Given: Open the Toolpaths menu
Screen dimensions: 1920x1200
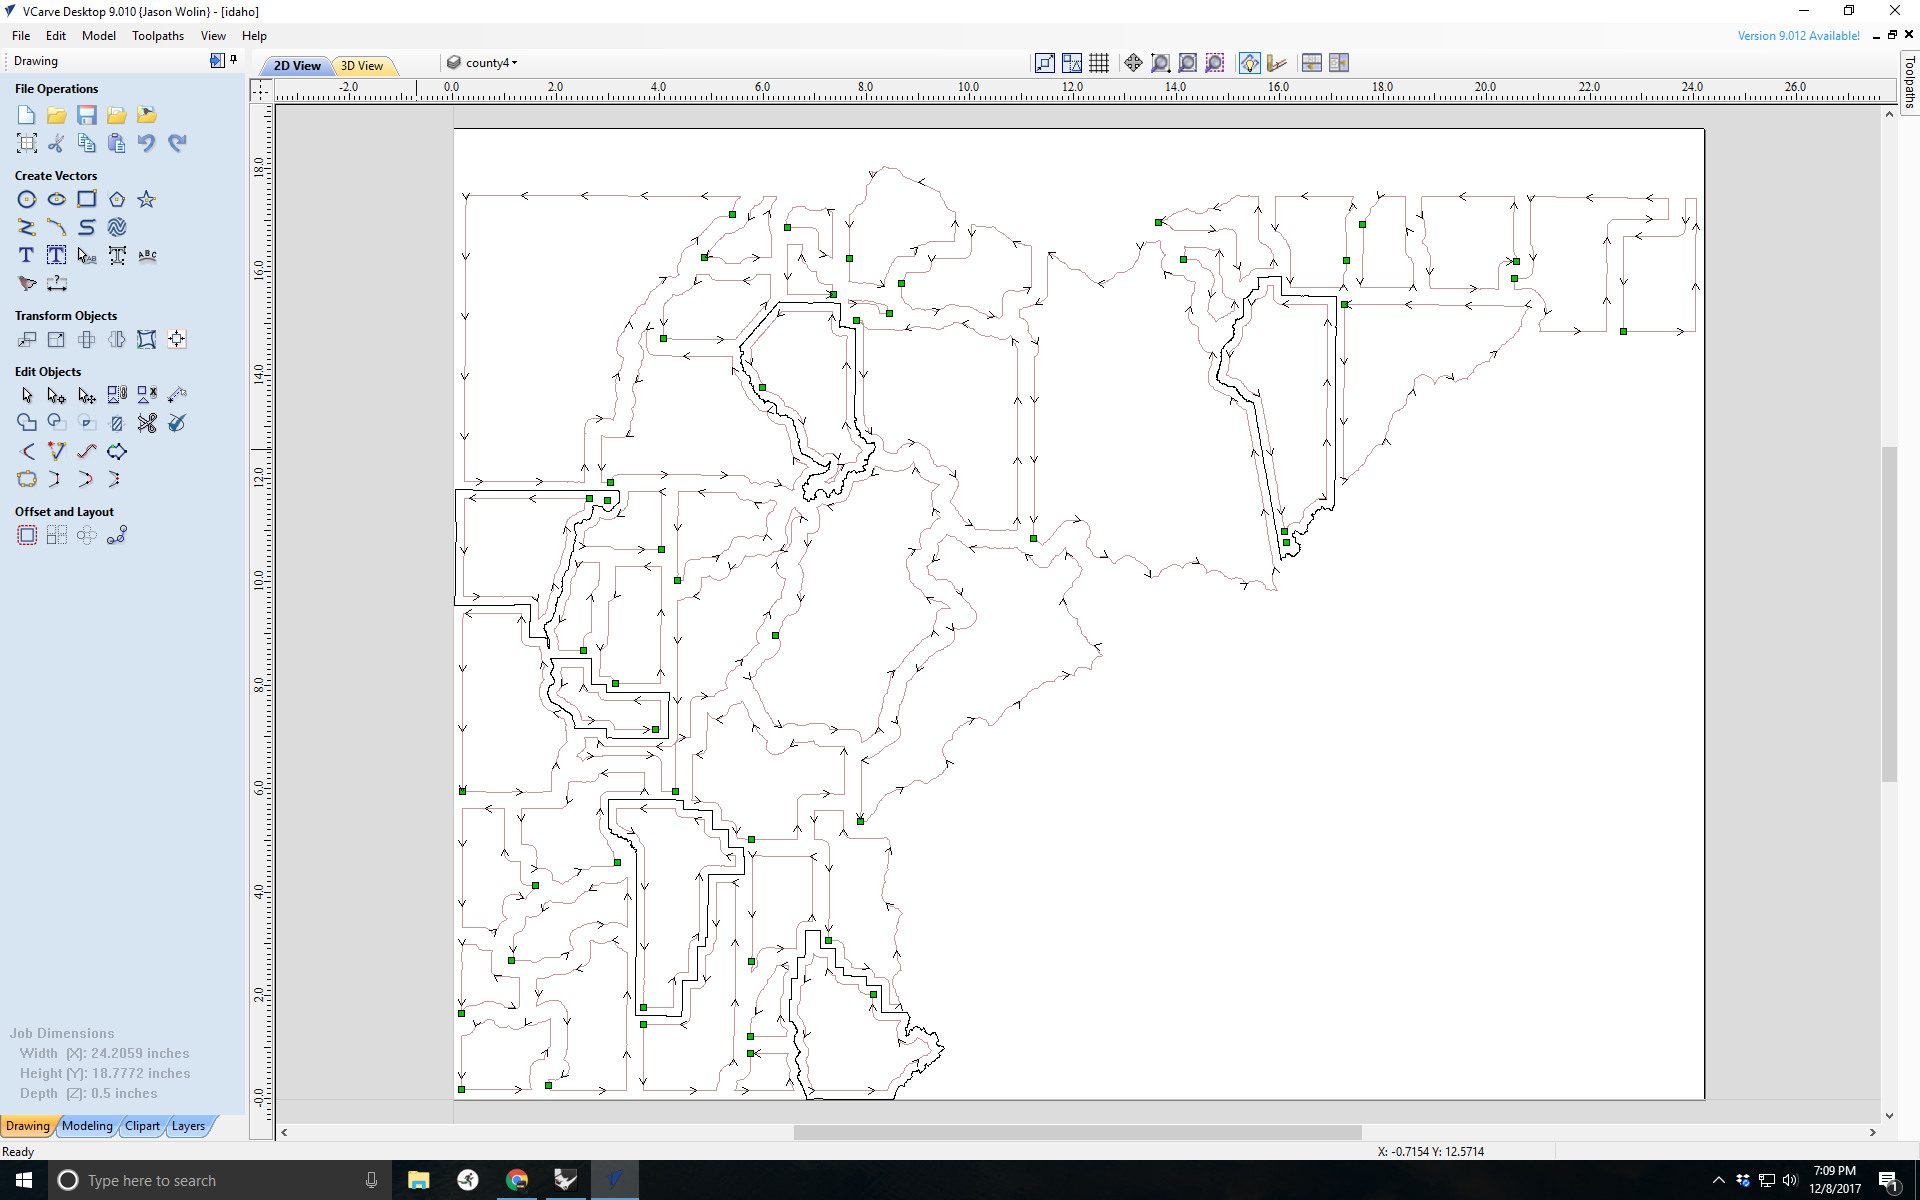Looking at the screenshot, I should [158, 35].
